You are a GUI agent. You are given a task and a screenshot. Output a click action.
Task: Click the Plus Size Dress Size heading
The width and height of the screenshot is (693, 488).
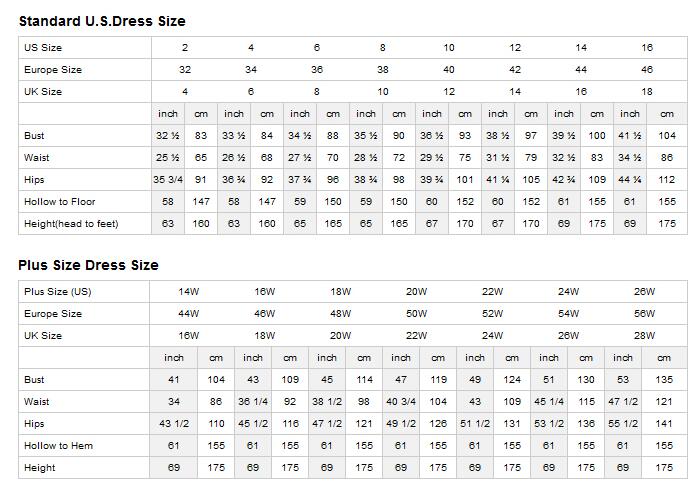tap(88, 265)
